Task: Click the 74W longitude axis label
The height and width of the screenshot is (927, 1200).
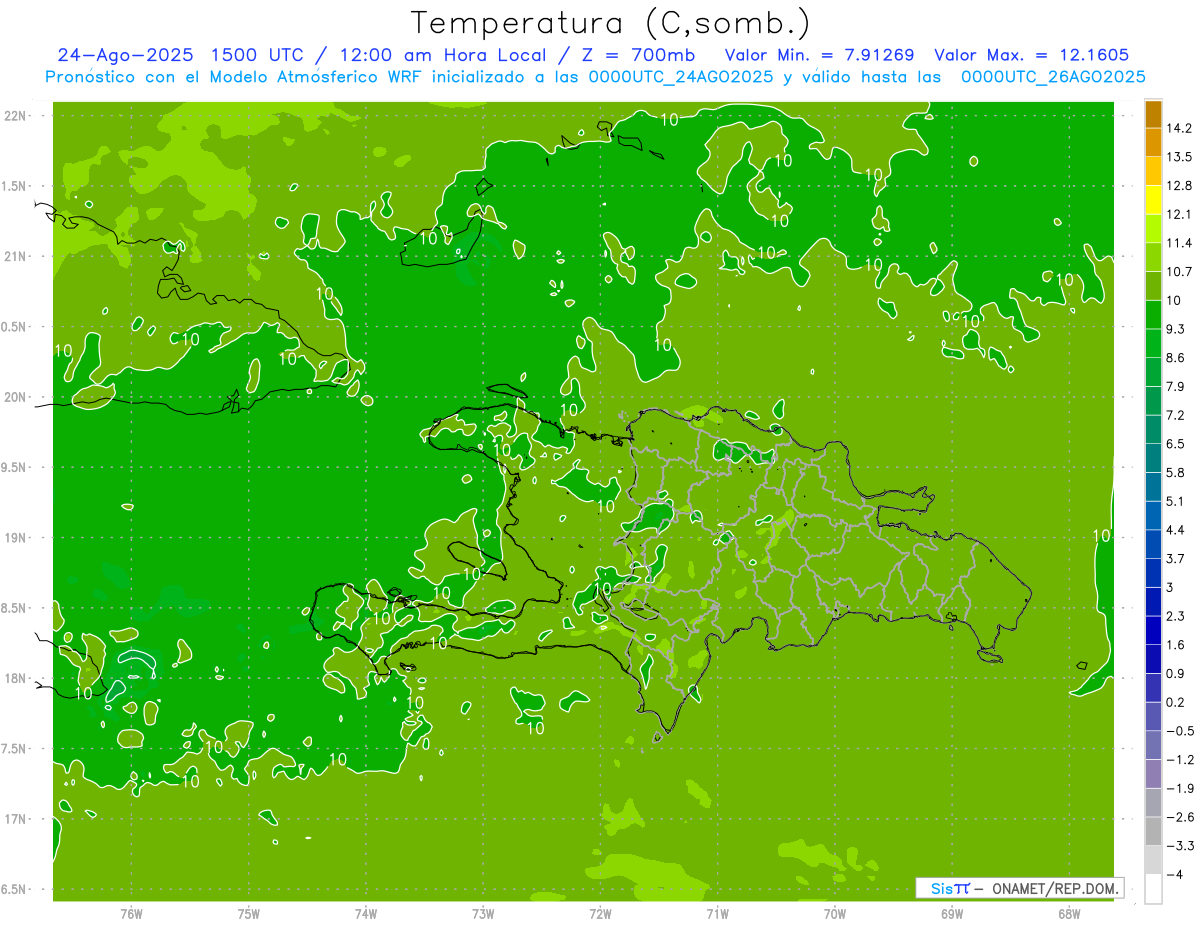Action: pos(366,914)
